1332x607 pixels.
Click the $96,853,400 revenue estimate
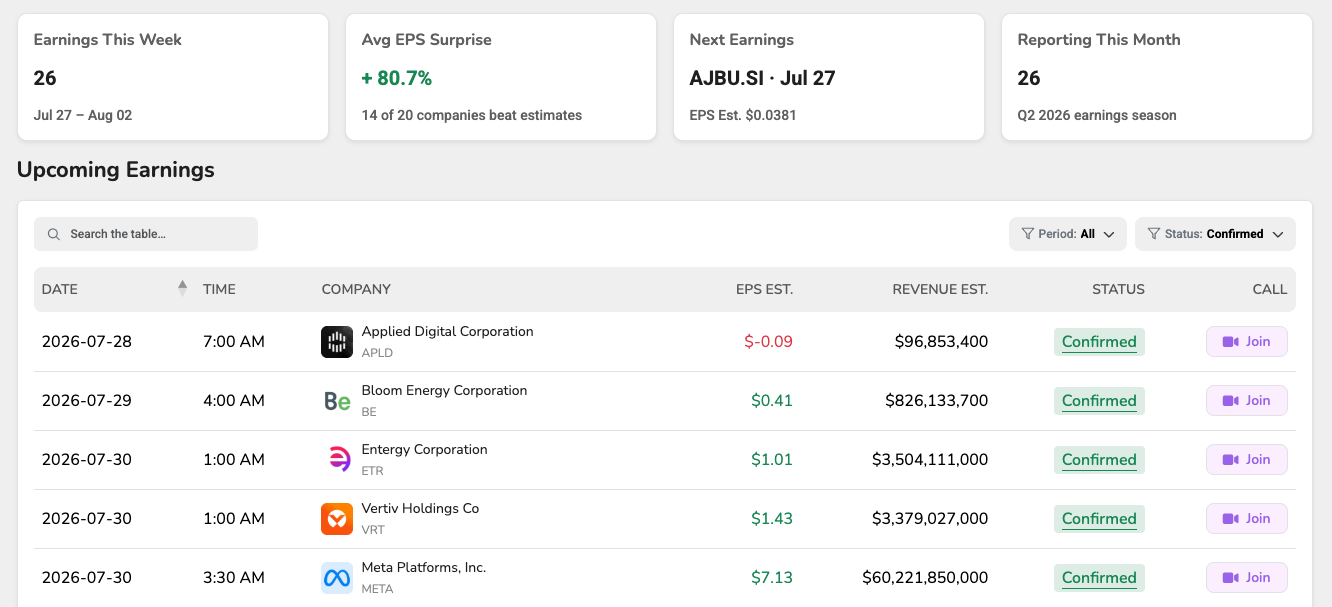pyautogui.click(x=941, y=342)
